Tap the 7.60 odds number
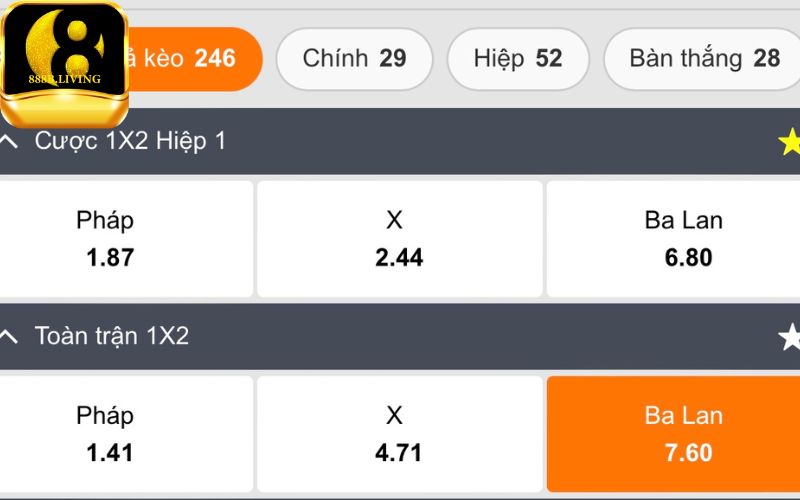The image size is (800, 500). [x=688, y=452]
